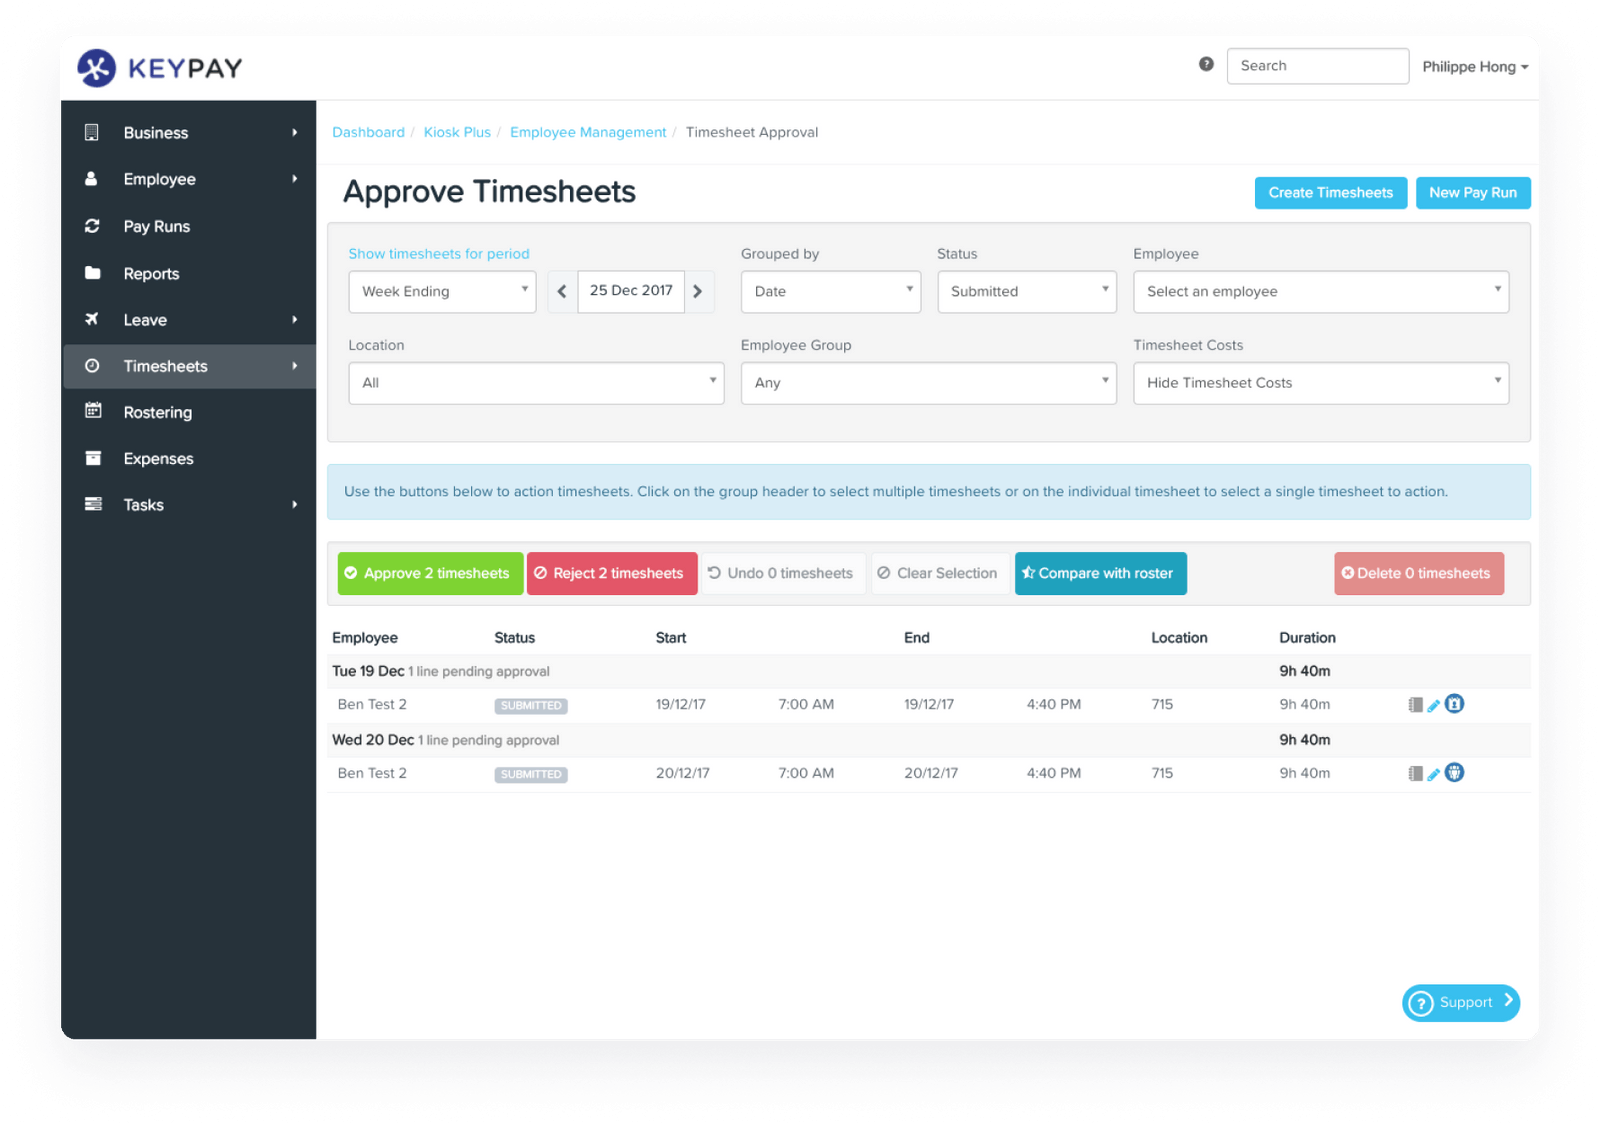Click the blue badge icon on 19/12/17 row

pyautogui.click(x=1455, y=704)
